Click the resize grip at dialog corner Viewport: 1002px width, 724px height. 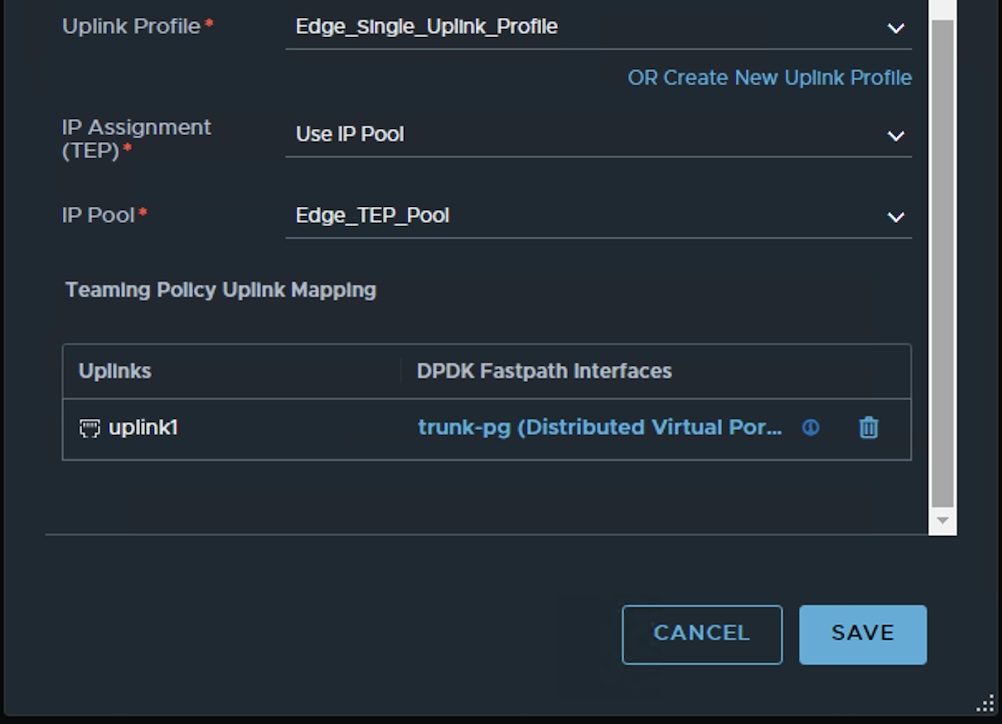click(x=984, y=705)
